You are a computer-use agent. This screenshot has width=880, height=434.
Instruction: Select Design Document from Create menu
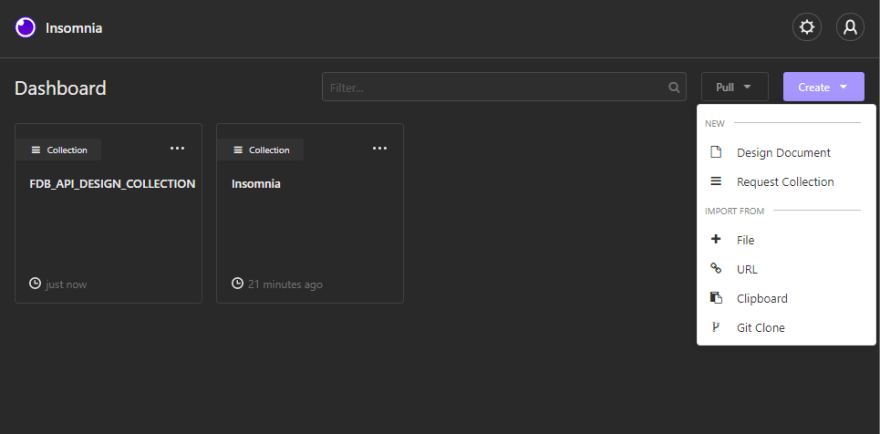pos(786,153)
